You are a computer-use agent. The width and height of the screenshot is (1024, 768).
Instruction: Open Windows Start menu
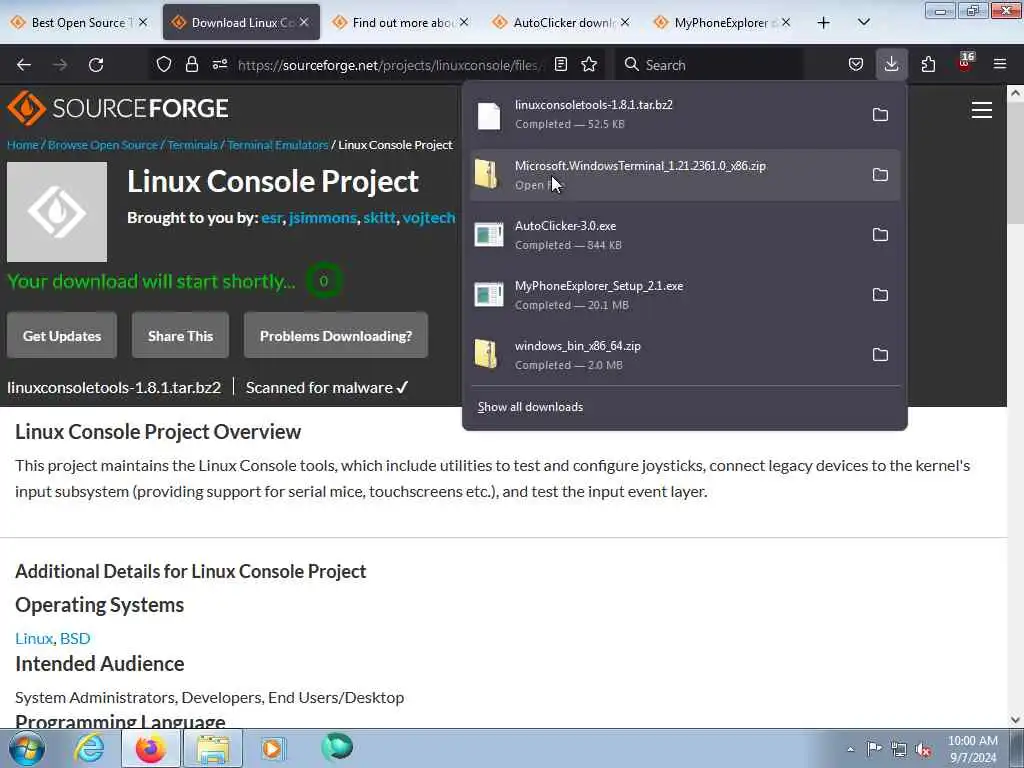pyautogui.click(x=26, y=748)
